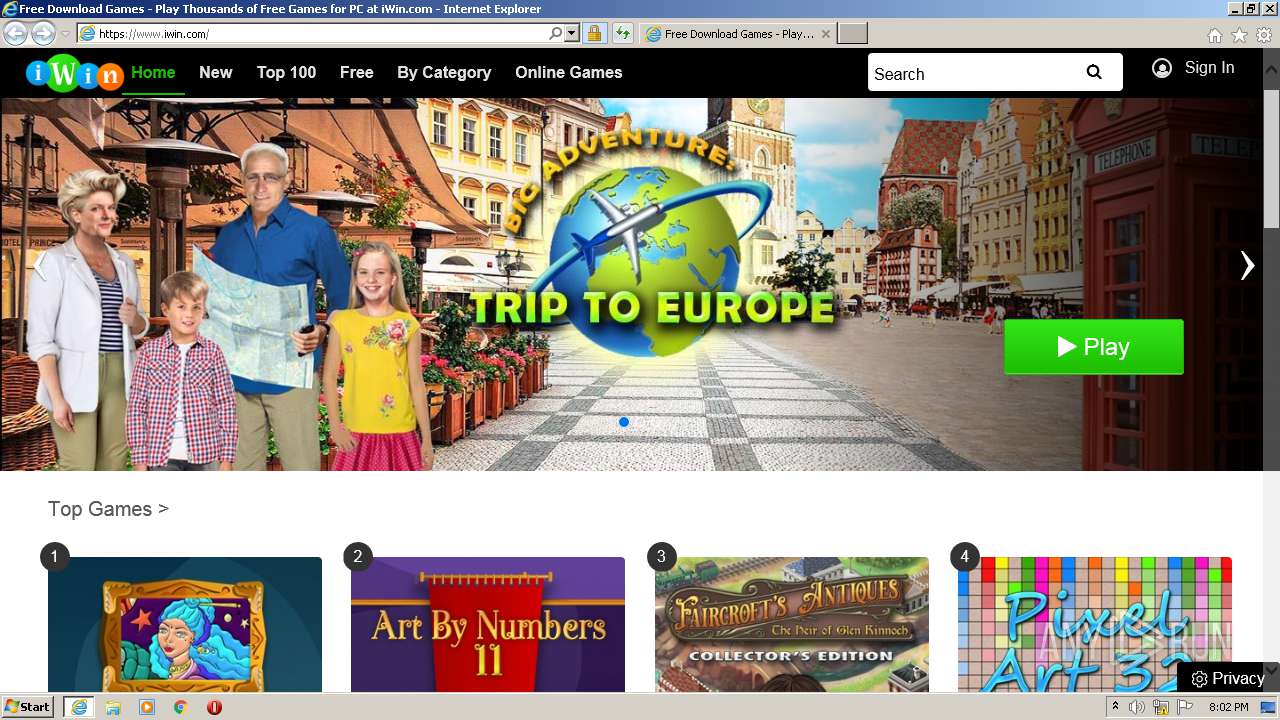
Task: Click the network tray icon
Action: (x=1161, y=707)
